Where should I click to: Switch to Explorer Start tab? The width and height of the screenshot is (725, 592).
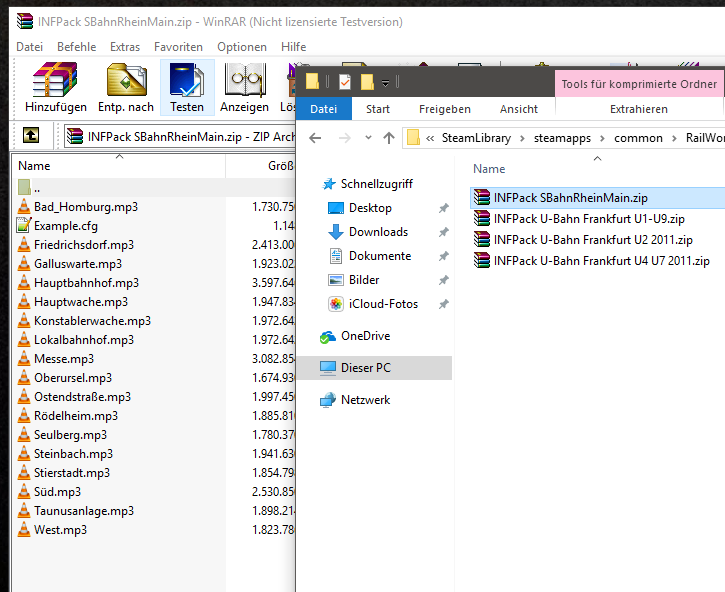378,109
